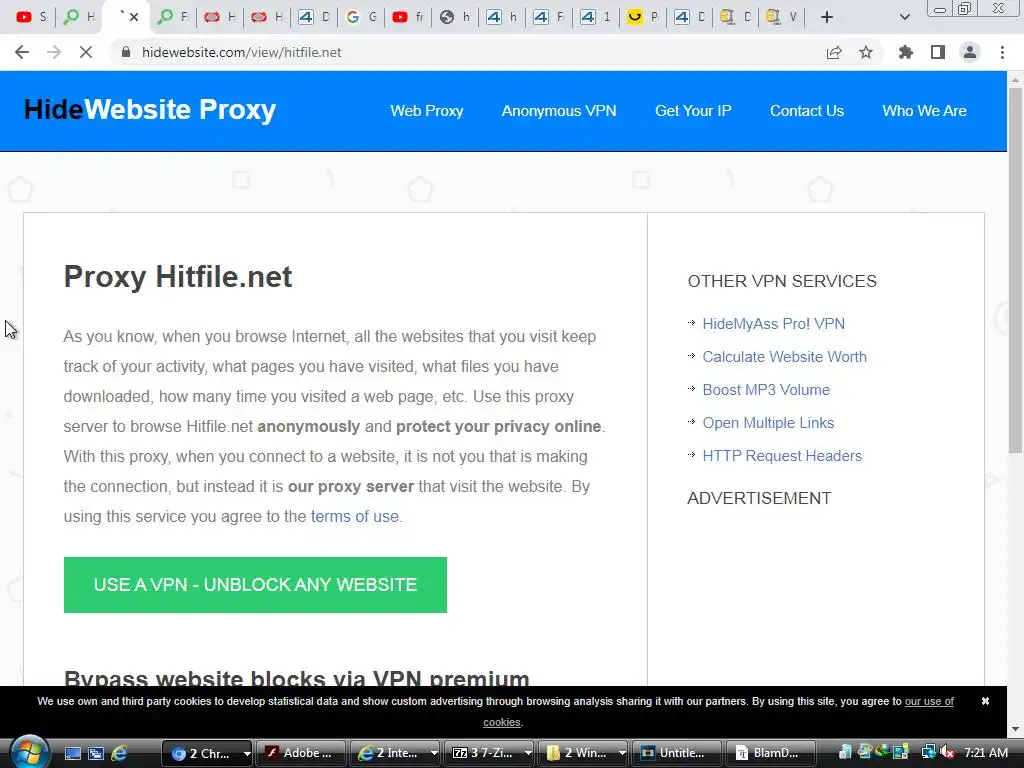Add a new tab with plus button
The width and height of the screenshot is (1024, 768).
[x=827, y=17]
